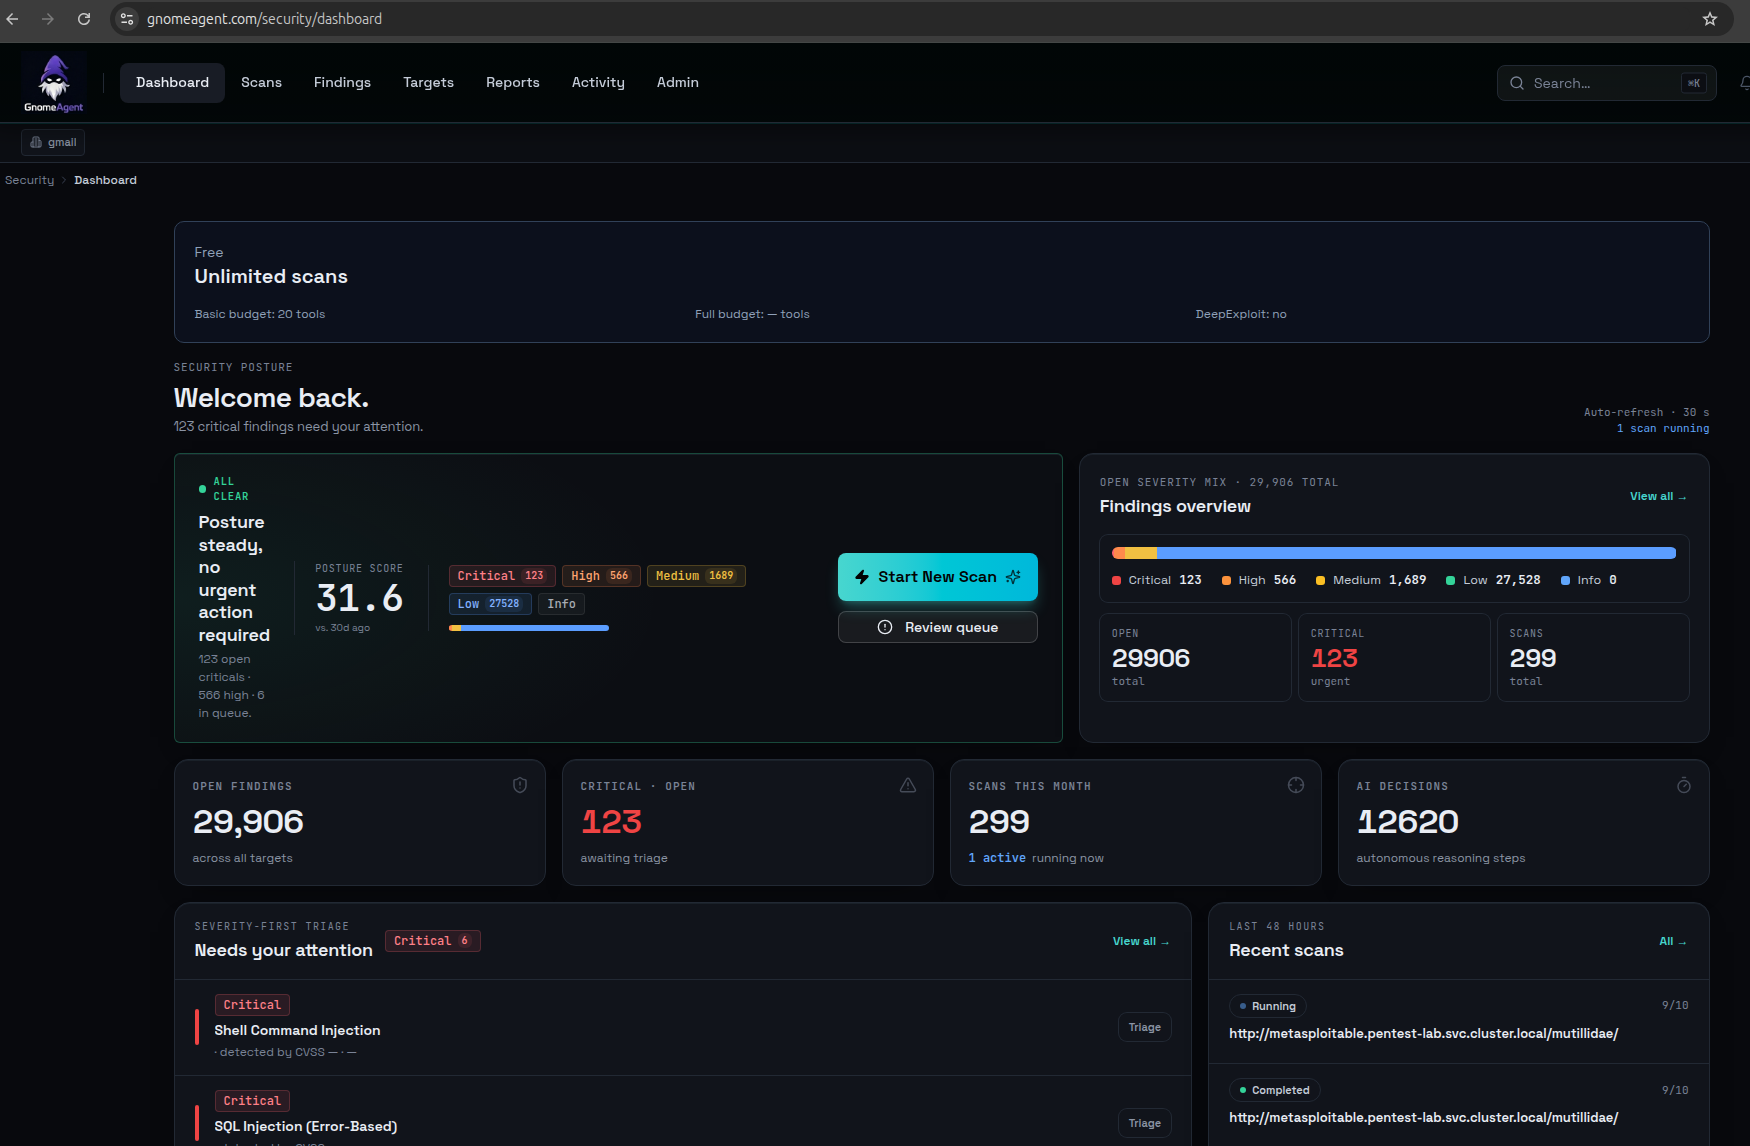This screenshot has width=1750, height=1146.
Task: Open site information icon in address bar
Action: pos(127,19)
